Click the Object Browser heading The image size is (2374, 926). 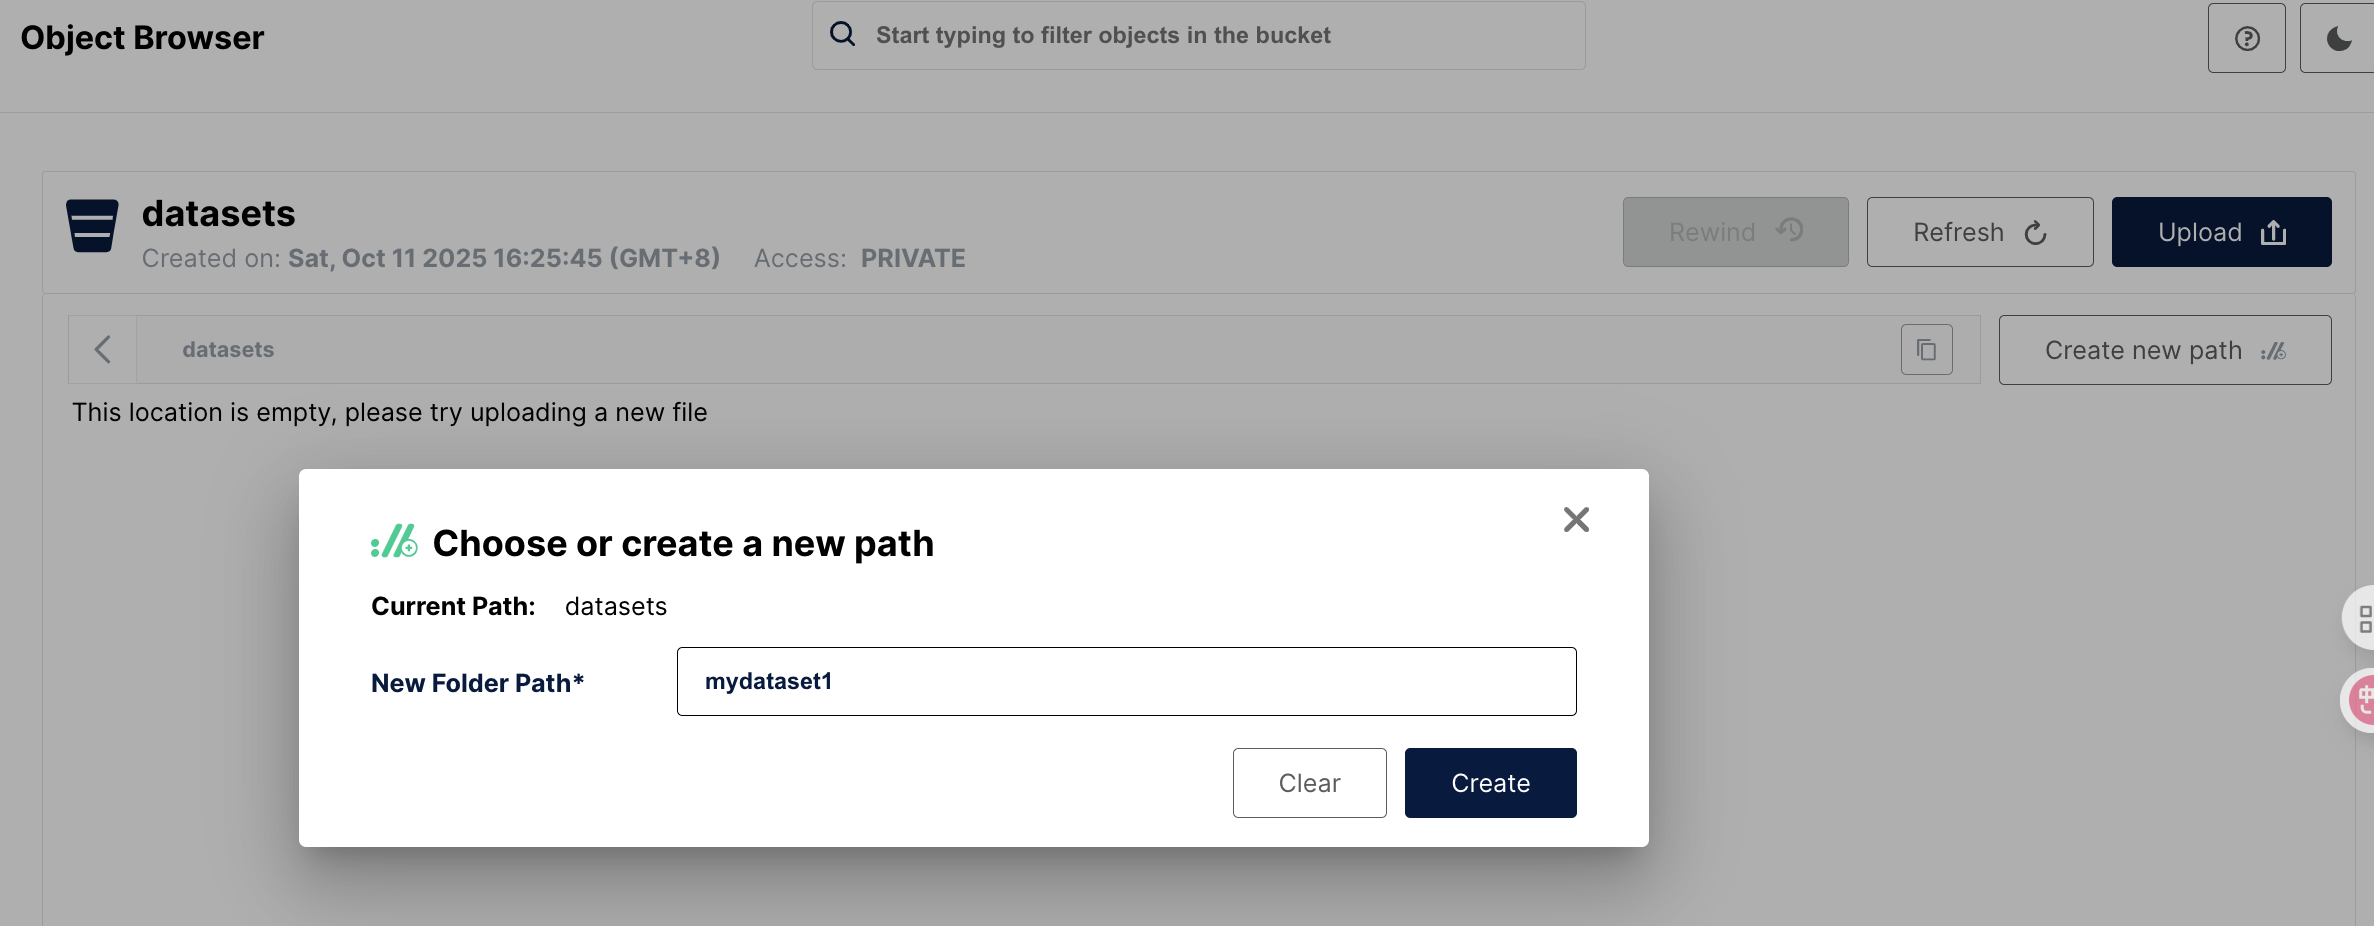pyautogui.click(x=142, y=38)
